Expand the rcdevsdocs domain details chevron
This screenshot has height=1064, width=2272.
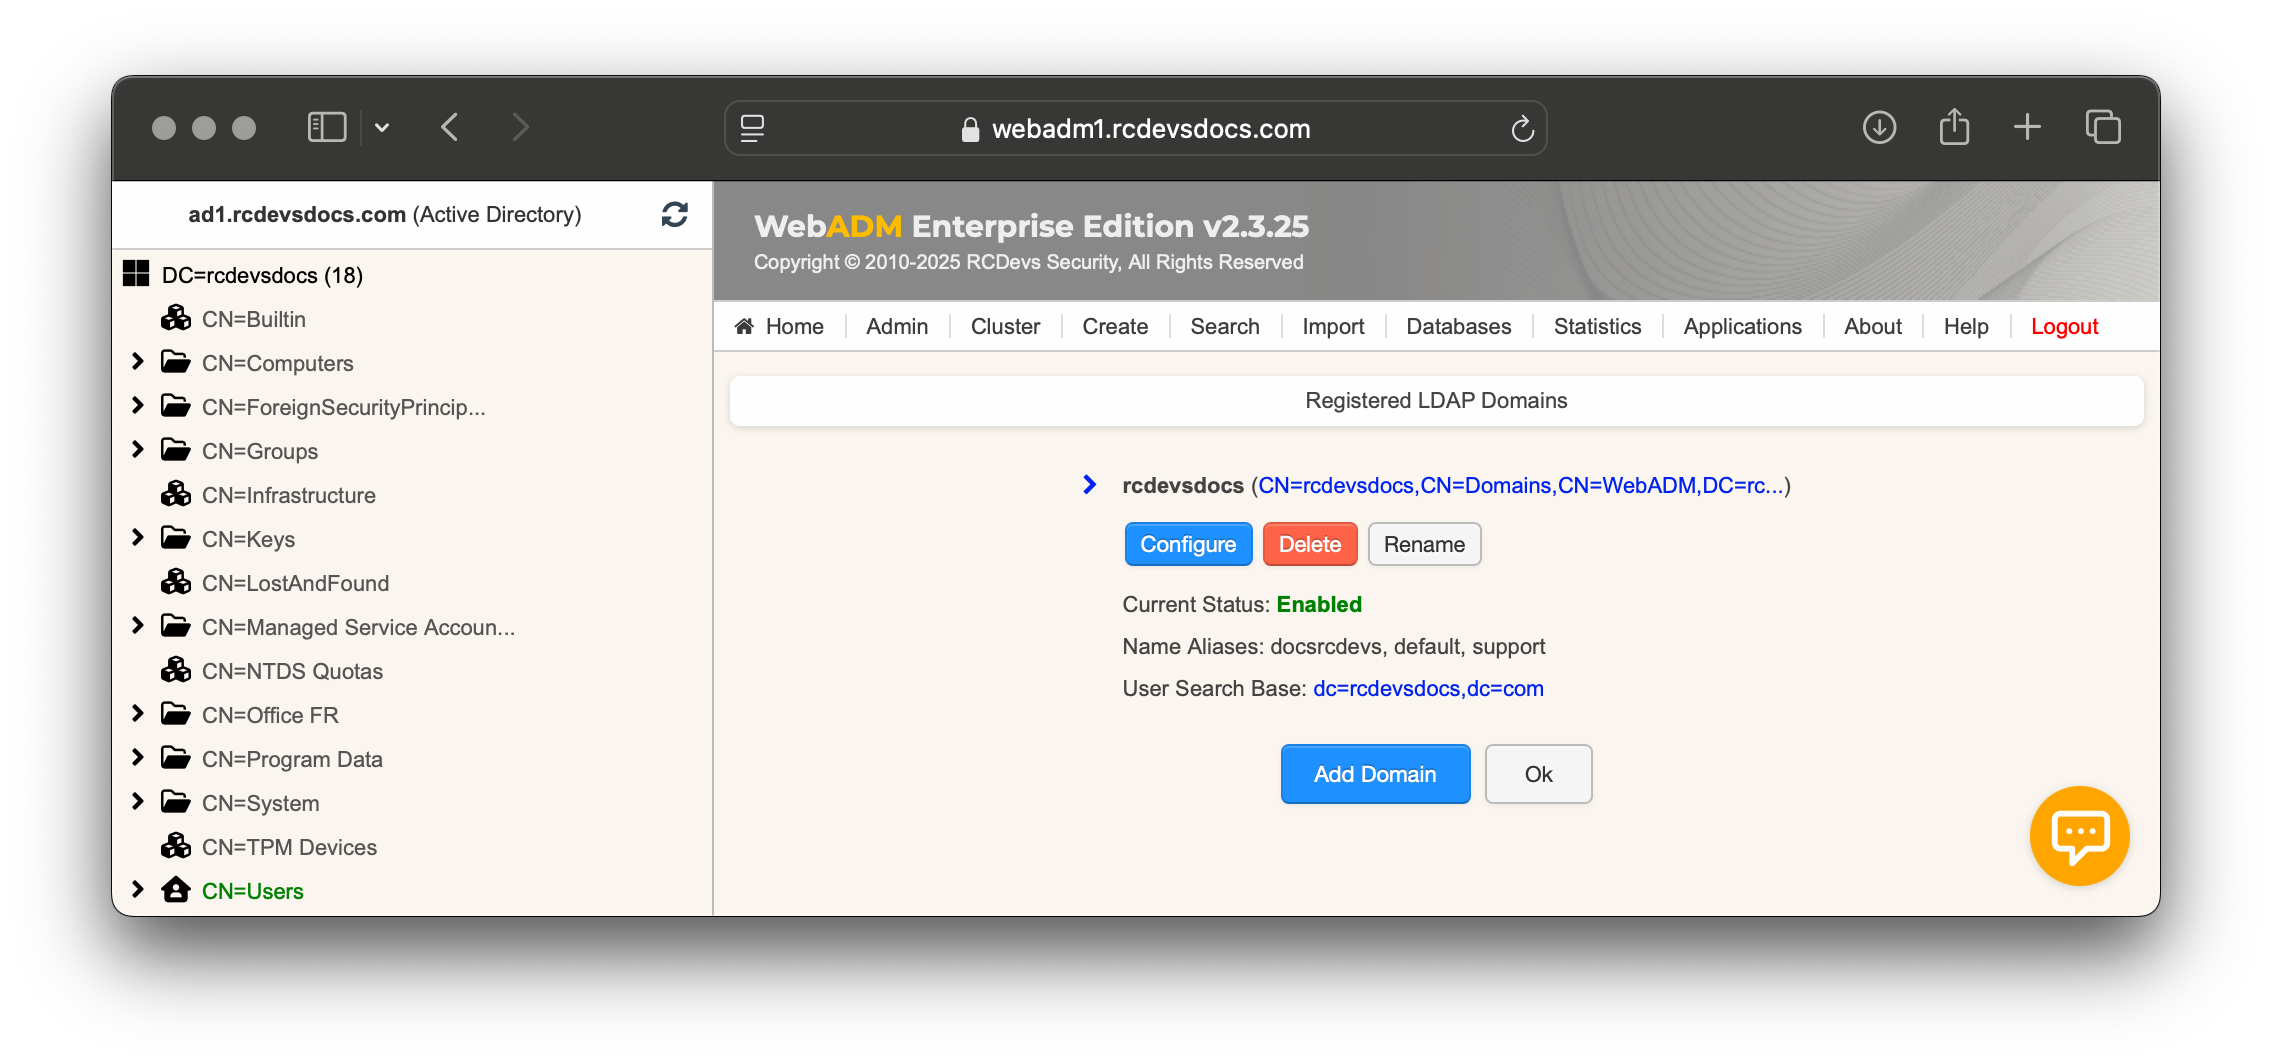pos(1090,485)
